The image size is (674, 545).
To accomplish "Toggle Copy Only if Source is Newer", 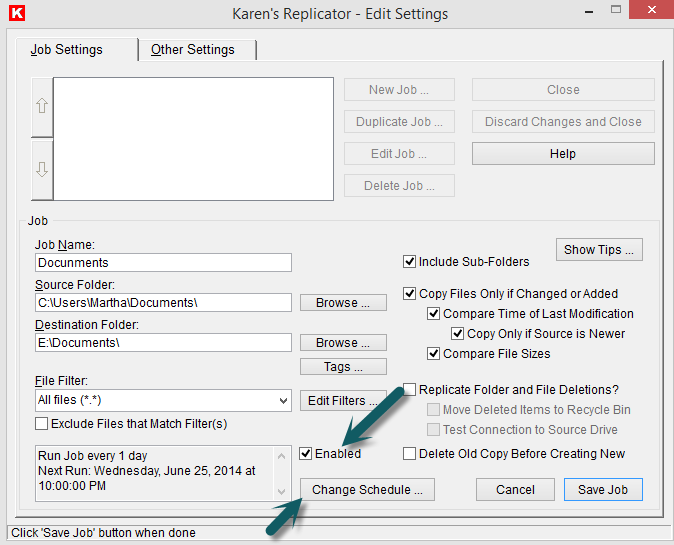I will click(x=457, y=334).
